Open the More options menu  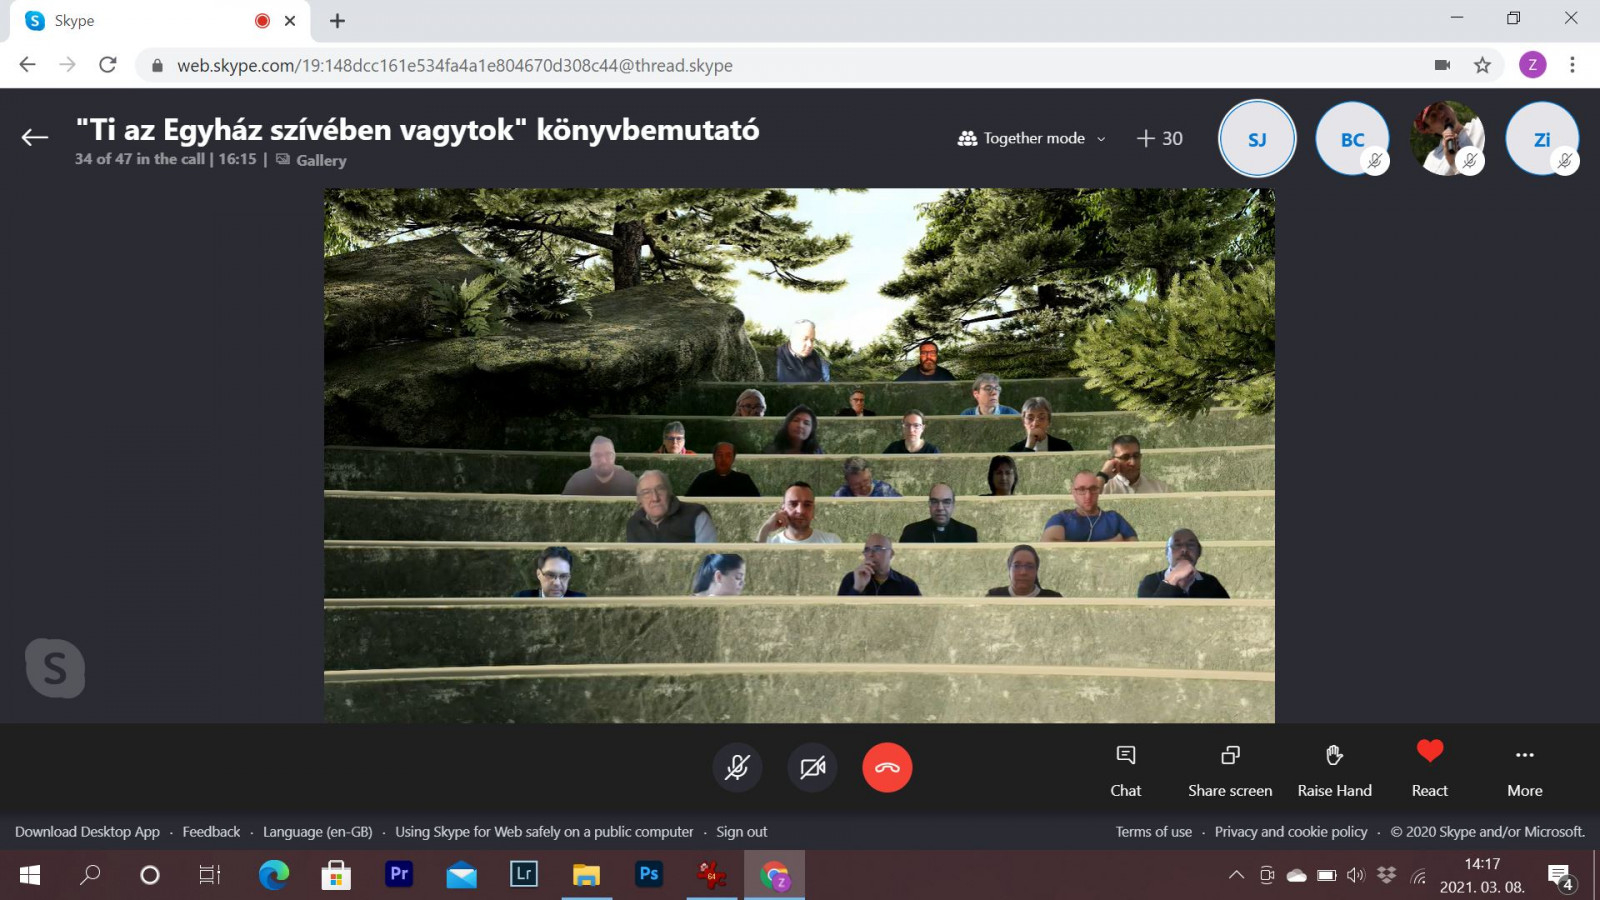1524,768
